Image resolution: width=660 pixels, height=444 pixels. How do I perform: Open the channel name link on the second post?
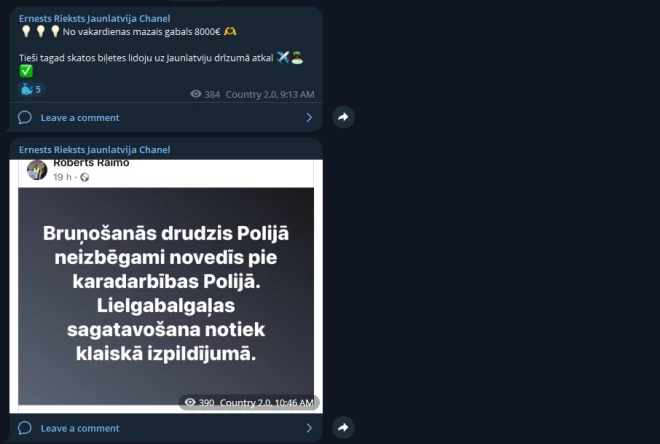94,150
